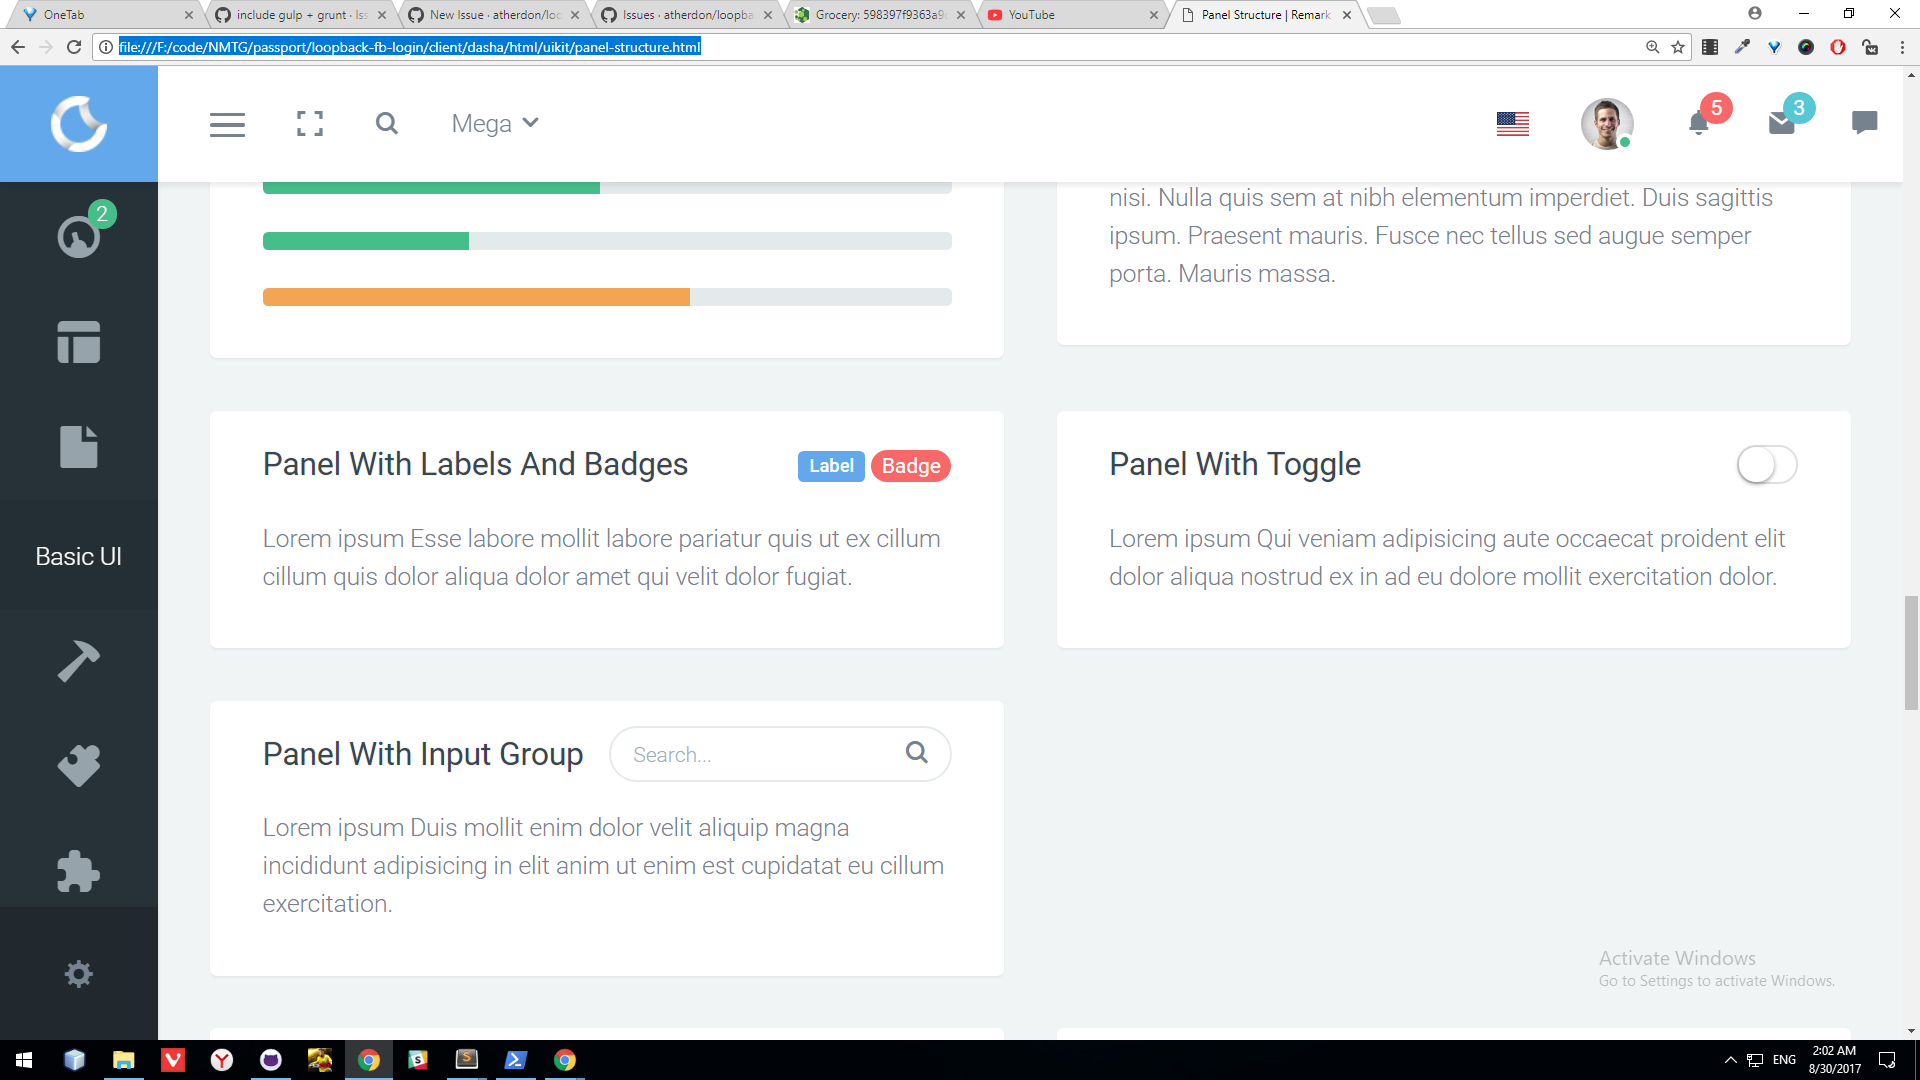Click the red Badge pill
Screen dimensions: 1920x1080
911,466
